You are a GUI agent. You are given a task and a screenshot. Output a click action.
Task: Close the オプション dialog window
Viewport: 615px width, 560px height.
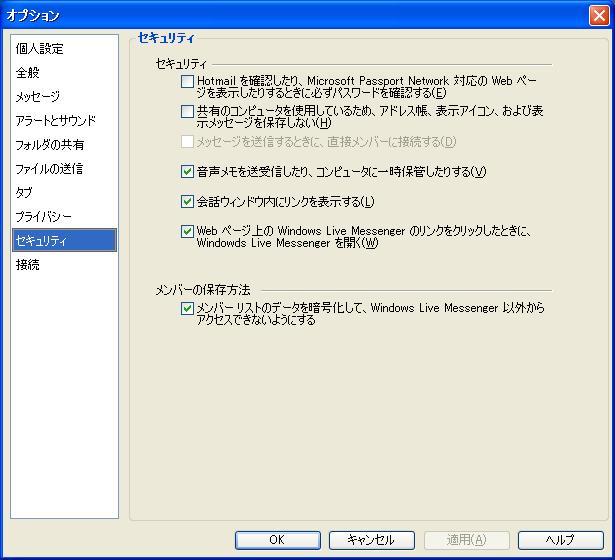coord(599,16)
